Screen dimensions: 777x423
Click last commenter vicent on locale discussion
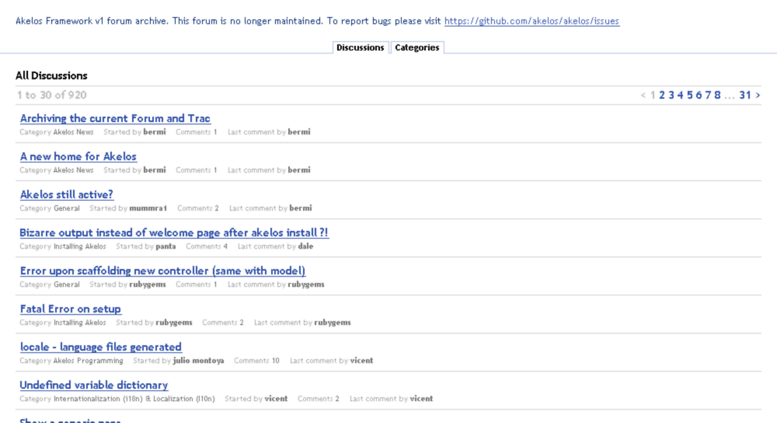(362, 361)
